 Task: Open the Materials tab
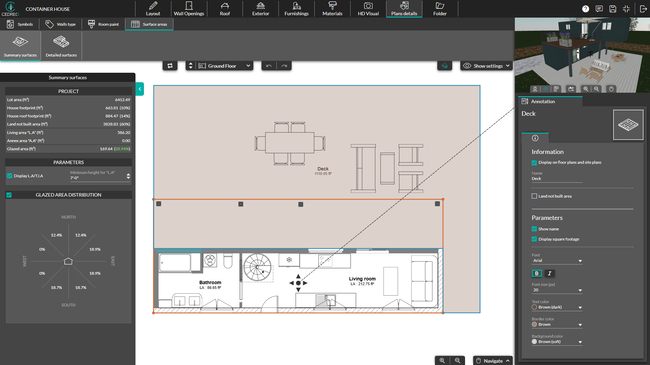(332, 9)
